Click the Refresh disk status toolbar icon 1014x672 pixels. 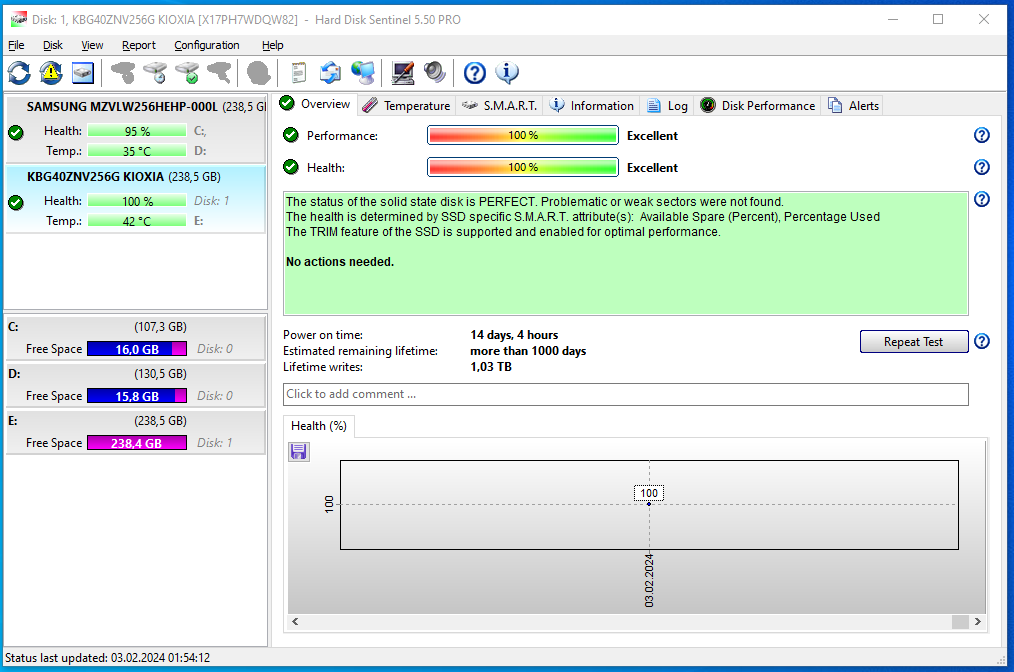(x=19, y=72)
